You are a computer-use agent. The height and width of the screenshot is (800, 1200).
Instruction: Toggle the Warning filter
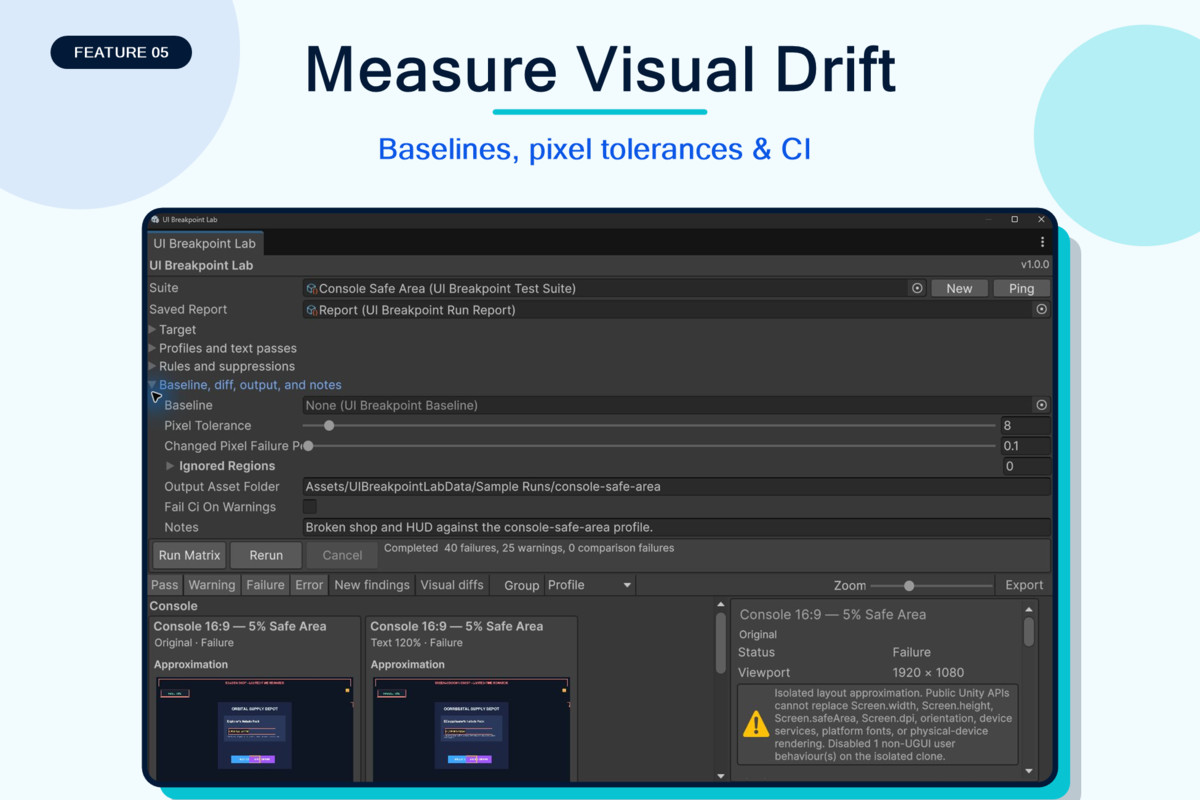pos(212,585)
